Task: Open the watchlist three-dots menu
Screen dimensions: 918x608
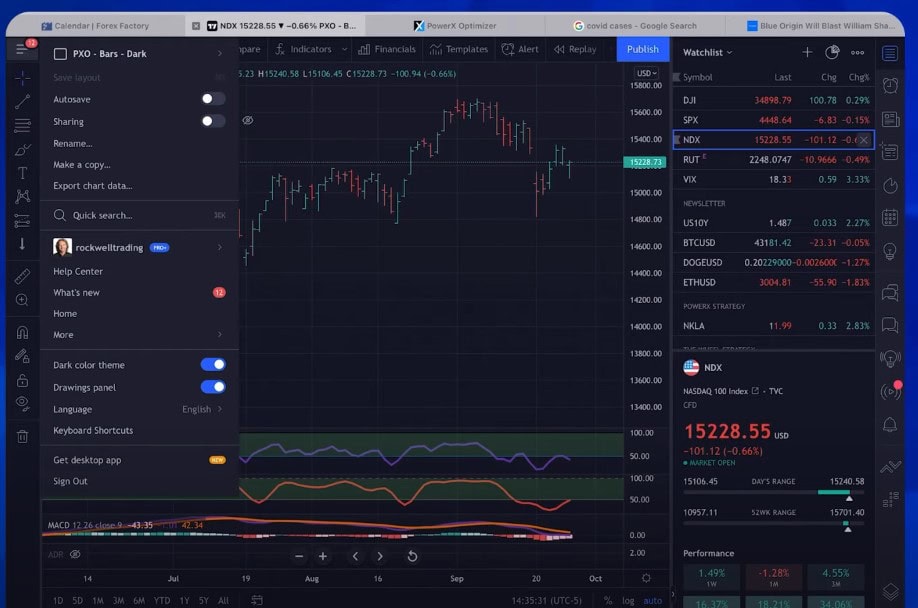Action: tap(858, 52)
